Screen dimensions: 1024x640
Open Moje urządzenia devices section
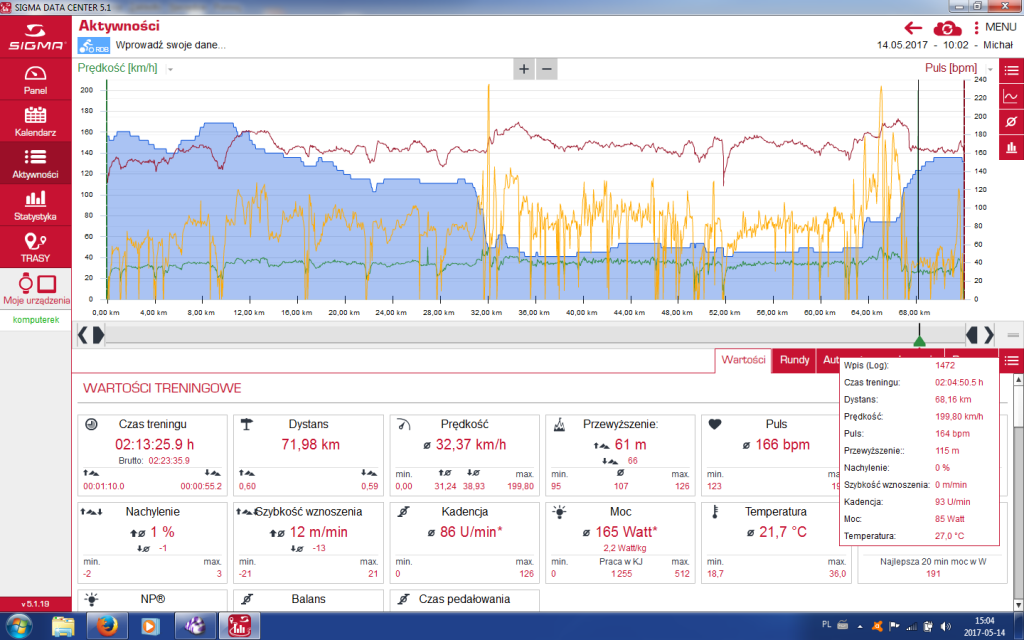click(36, 289)
